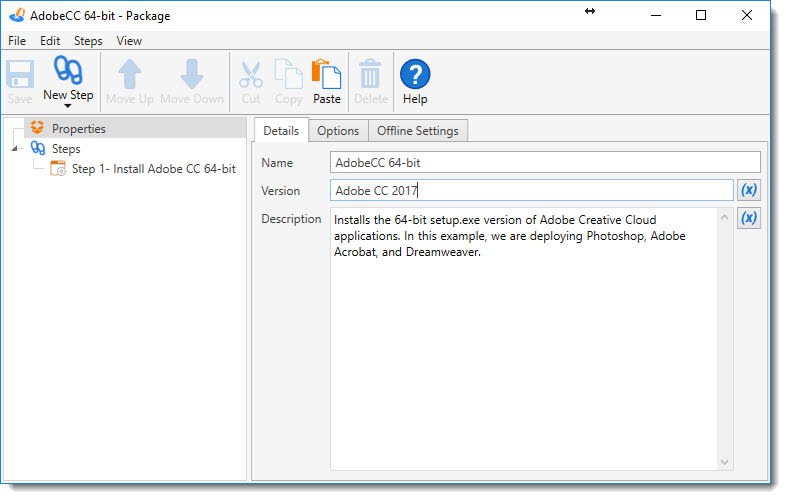Switch to the Offline Settings tab
Viewport: 786px width, 499px height.
(418, 131)
